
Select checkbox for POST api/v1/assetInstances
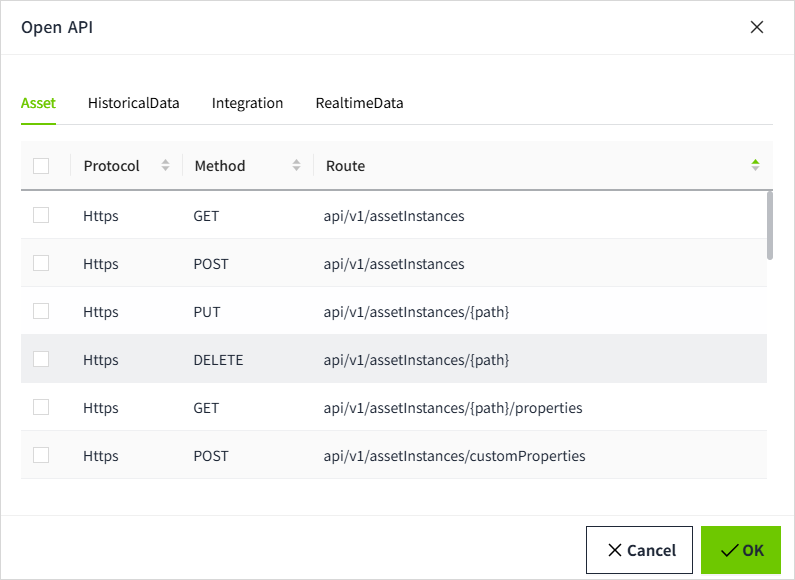pyautogui.click(x=41, y=263)
